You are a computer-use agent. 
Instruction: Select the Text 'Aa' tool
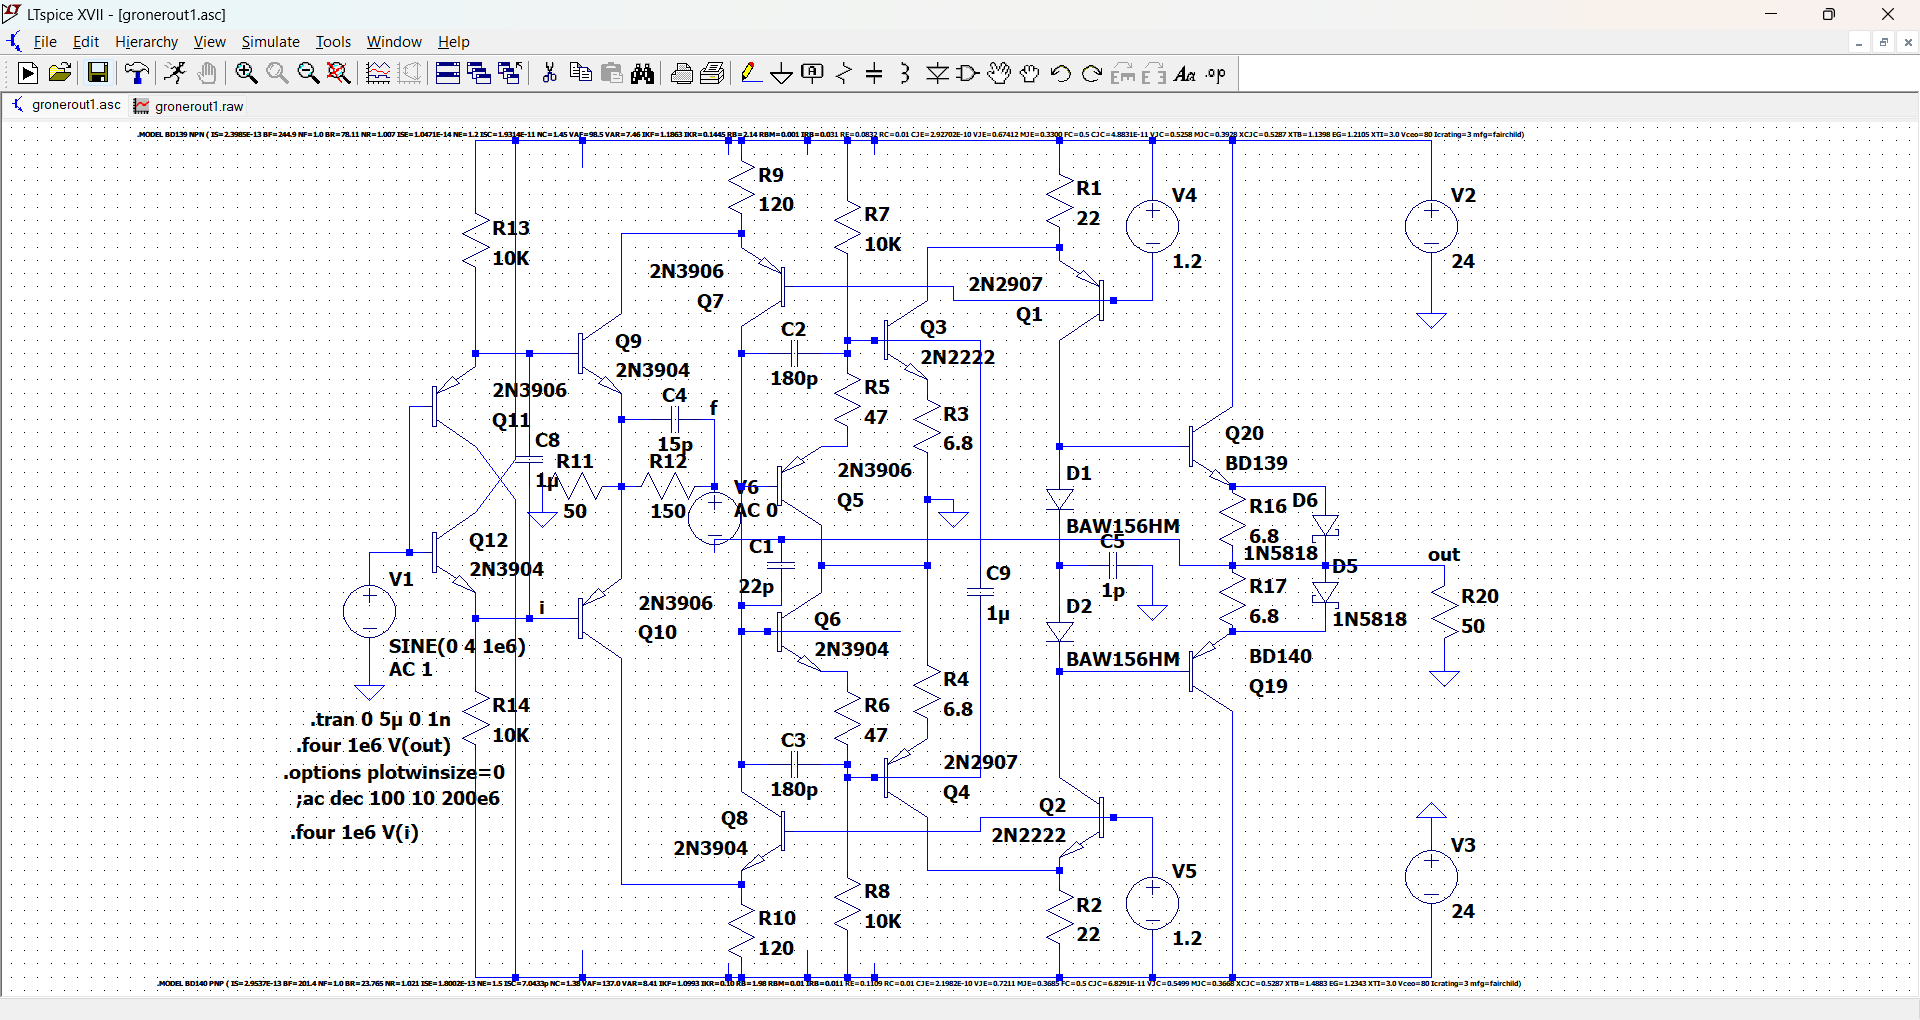1185,73
